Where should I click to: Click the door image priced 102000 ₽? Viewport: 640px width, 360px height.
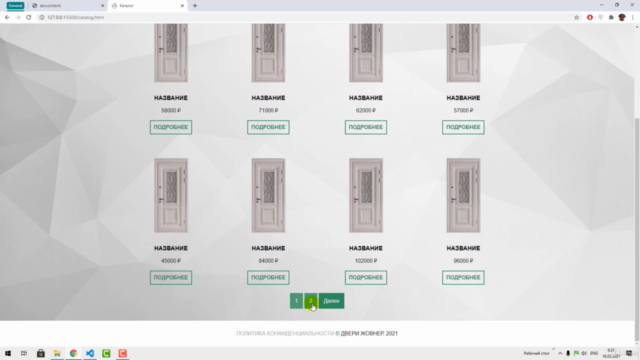366,196
